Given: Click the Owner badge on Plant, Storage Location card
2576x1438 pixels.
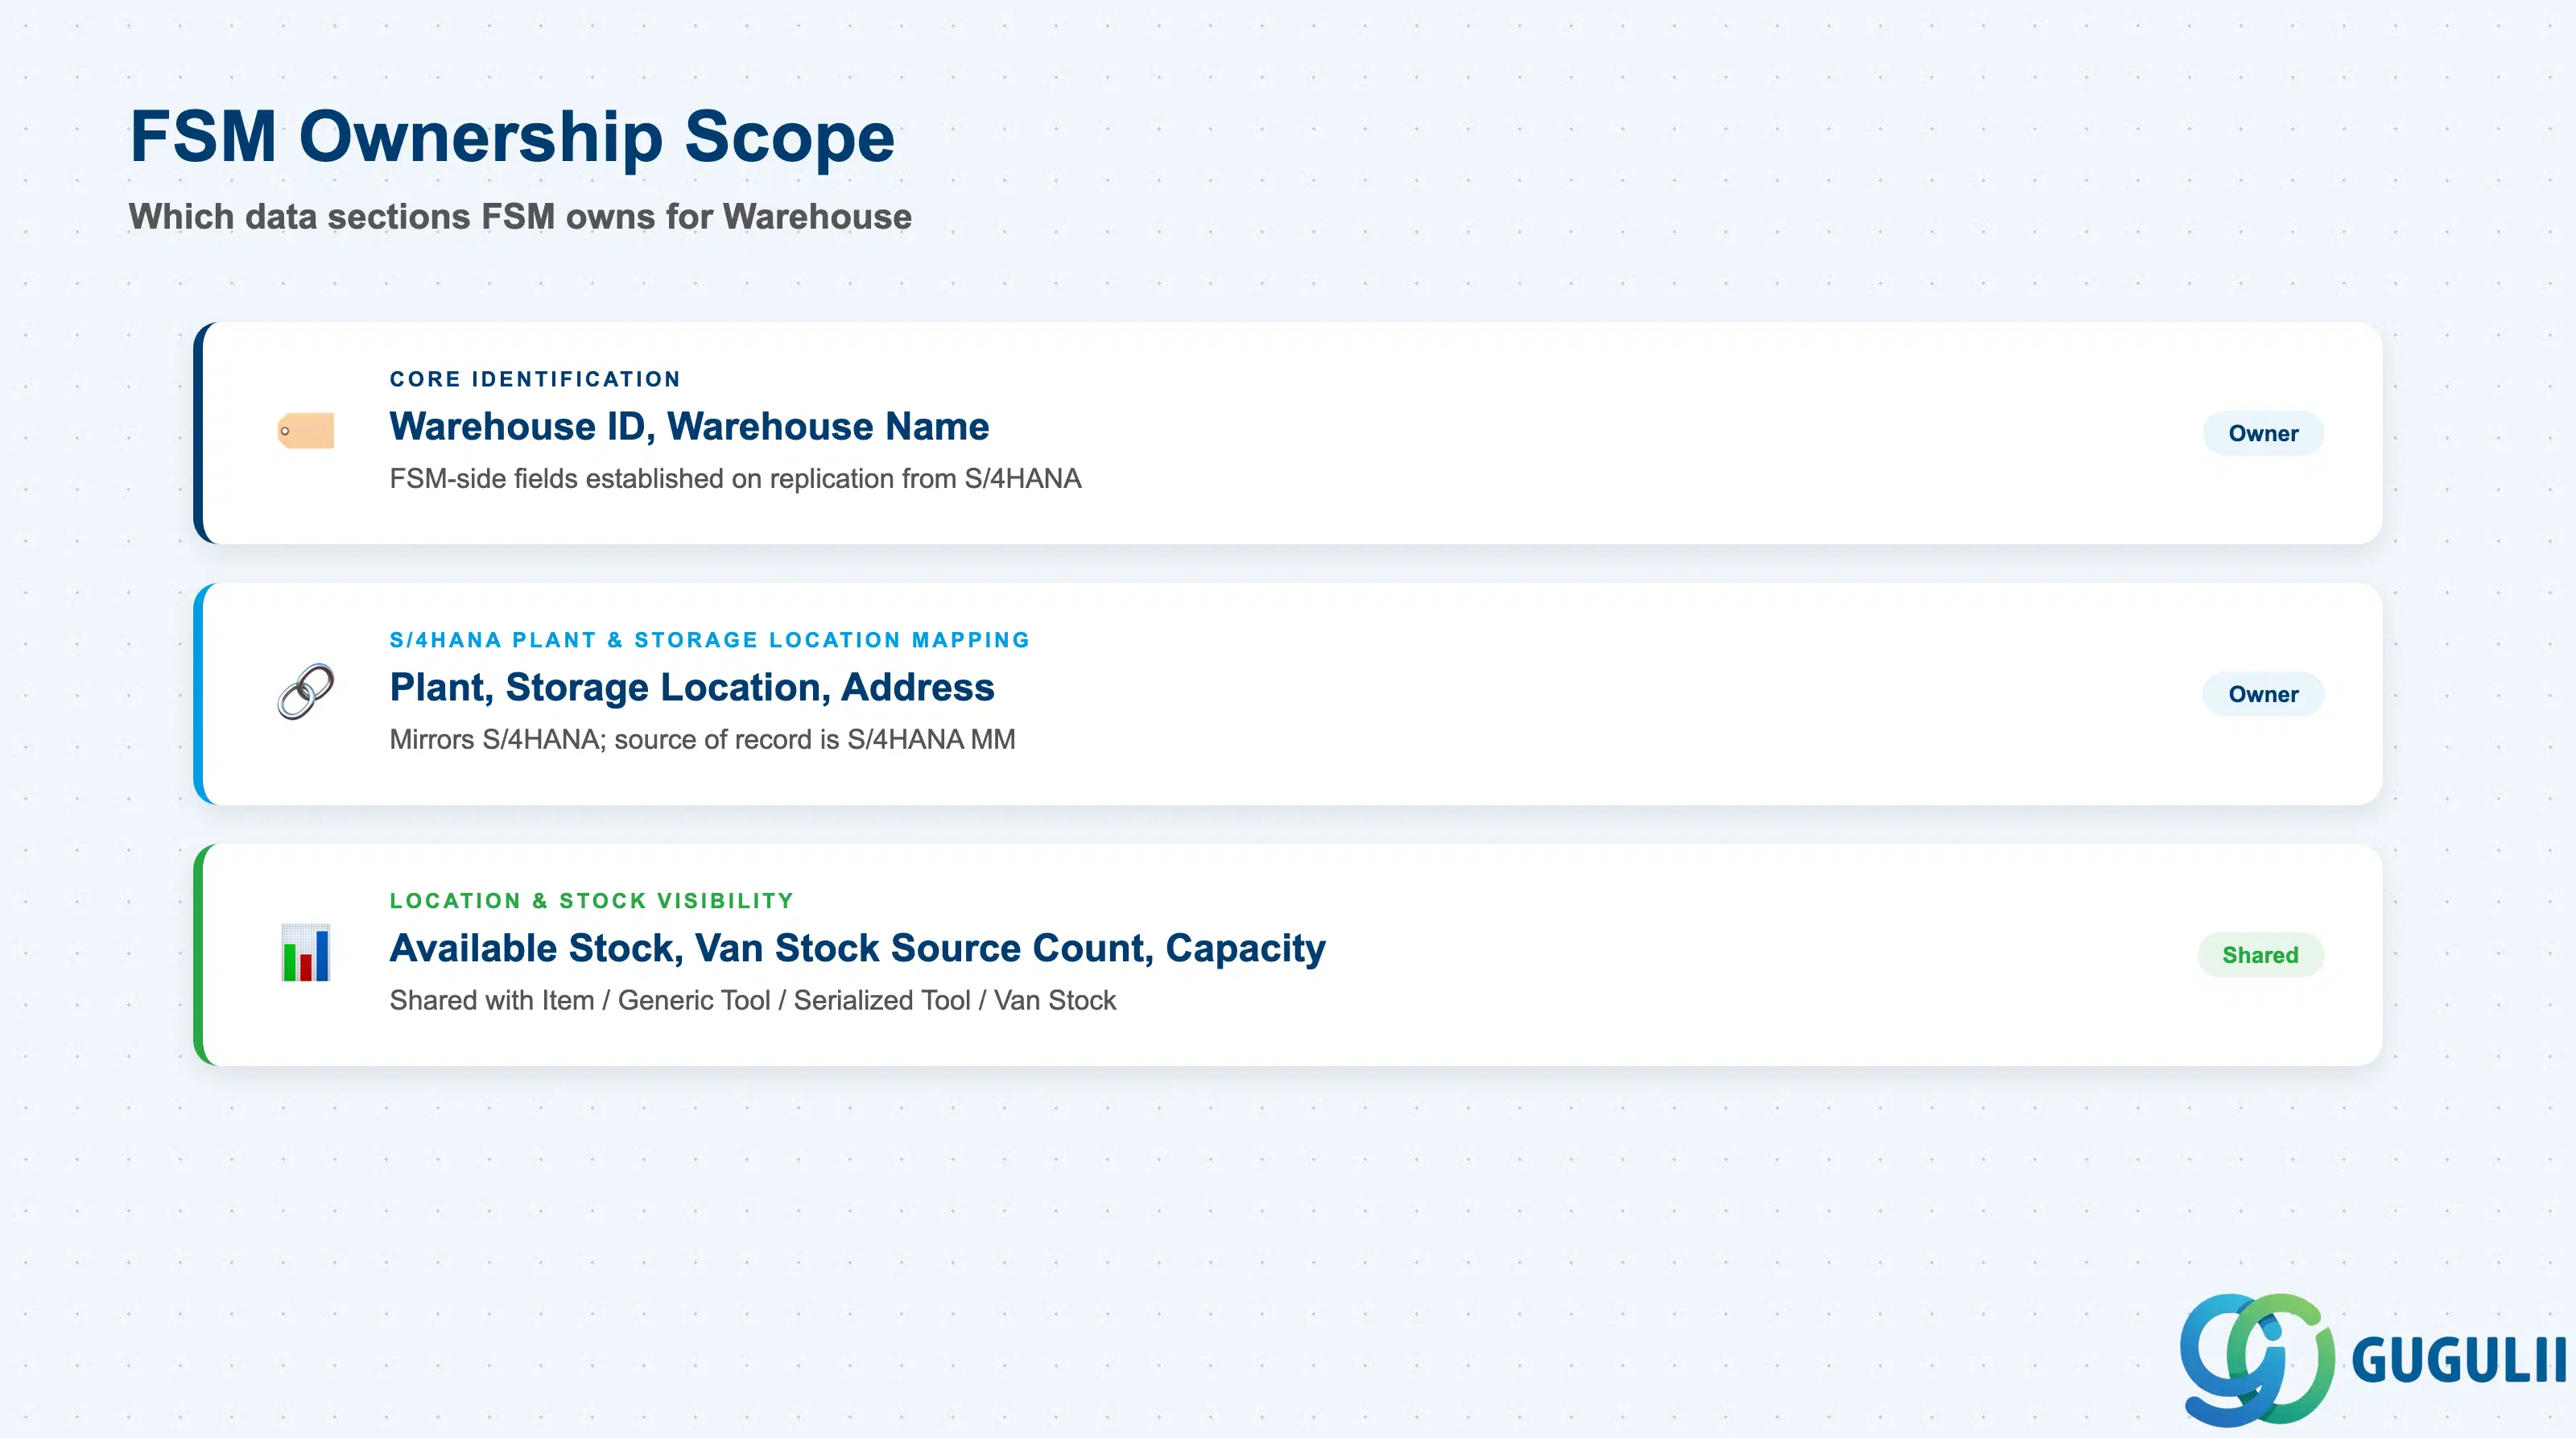Looking at the screenshot, I should click(x=2263, y=694).
